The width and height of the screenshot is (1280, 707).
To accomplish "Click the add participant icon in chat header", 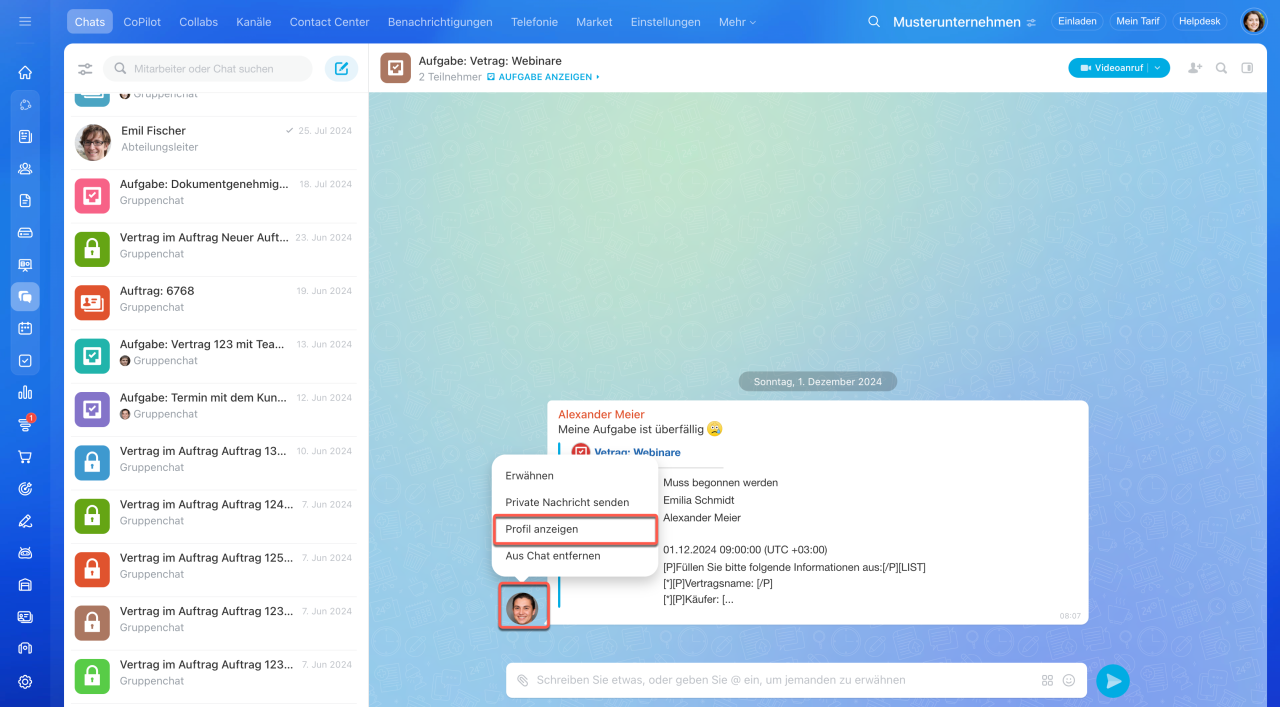I will tap(1194, 68).
